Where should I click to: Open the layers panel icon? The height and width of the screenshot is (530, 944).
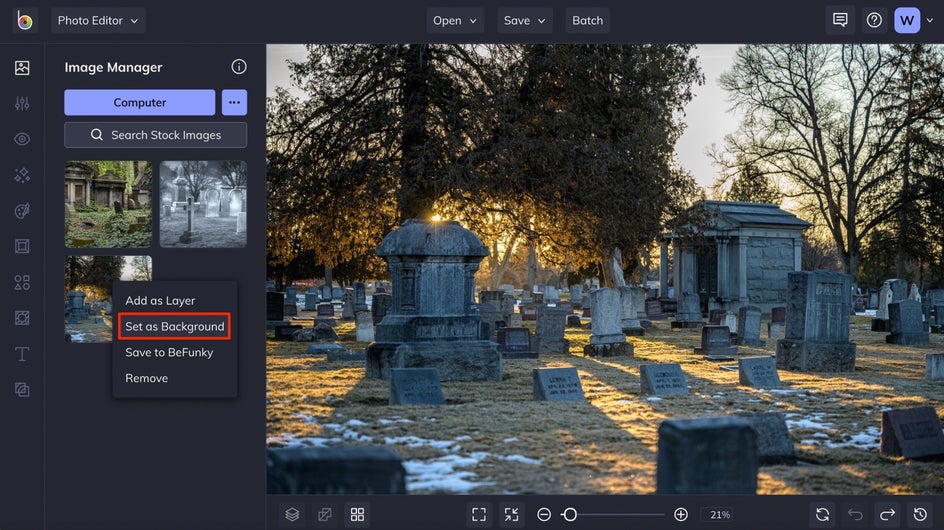(x=292, y=514)
